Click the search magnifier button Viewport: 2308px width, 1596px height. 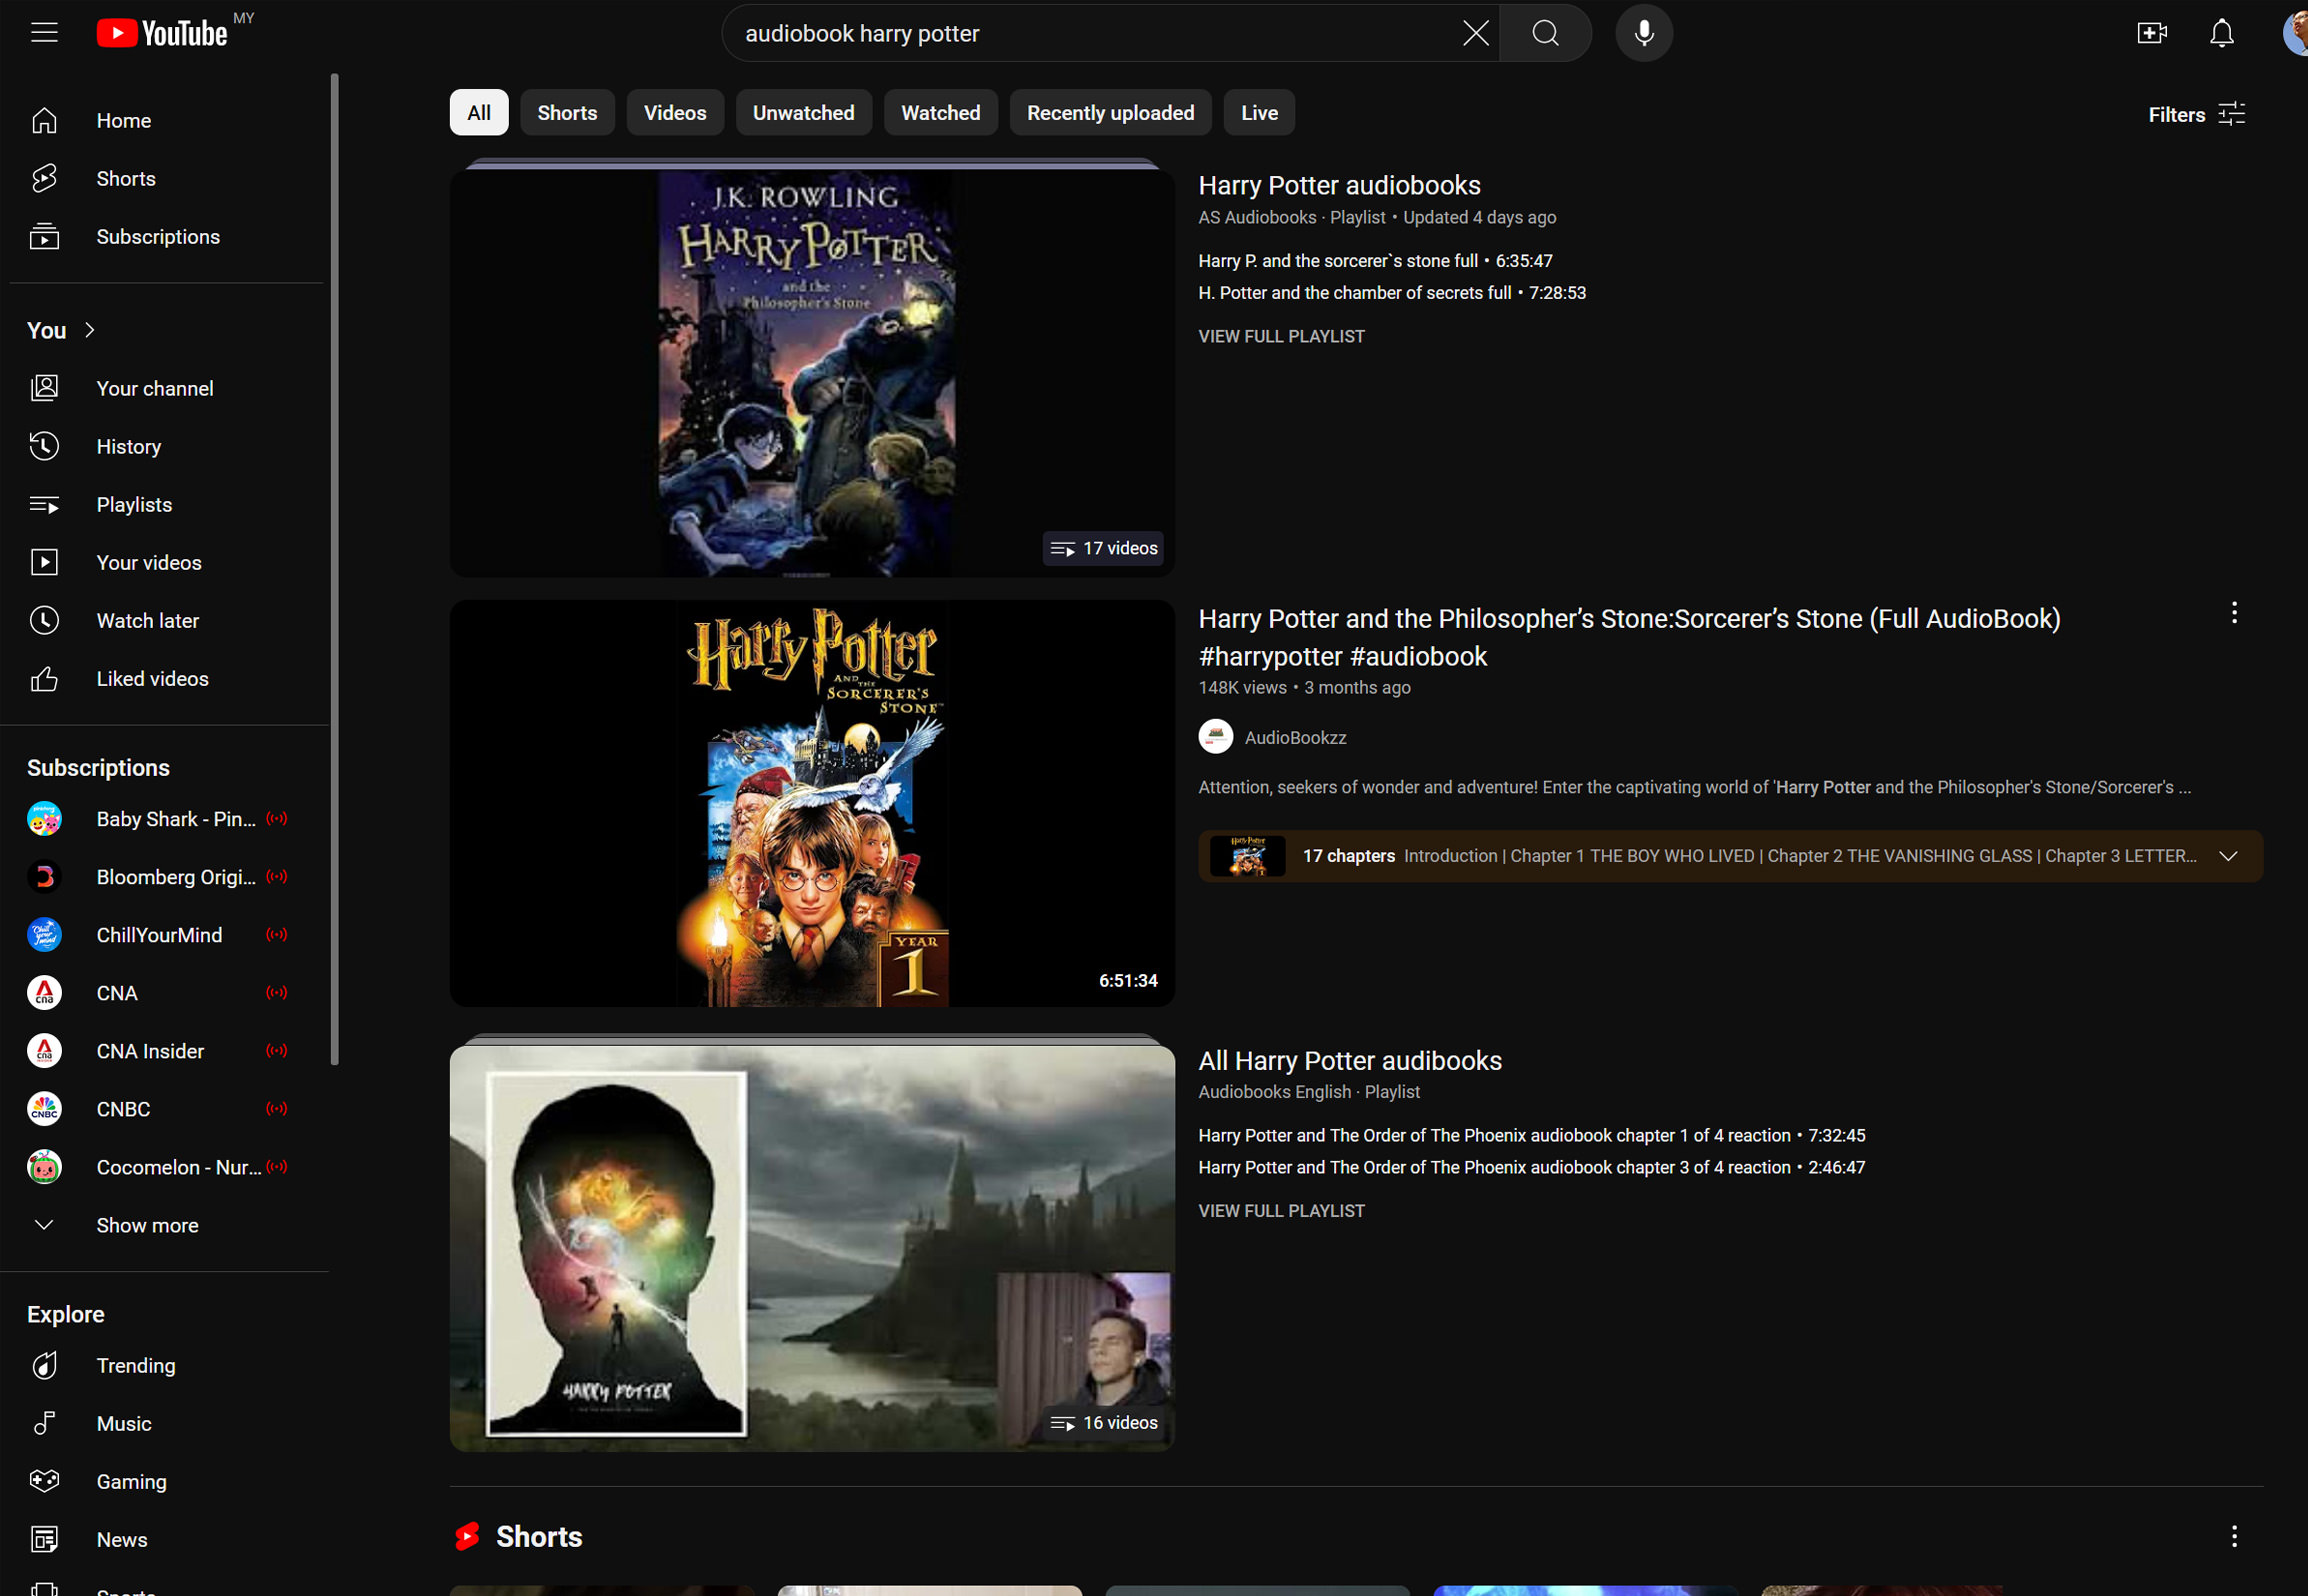1544,33
